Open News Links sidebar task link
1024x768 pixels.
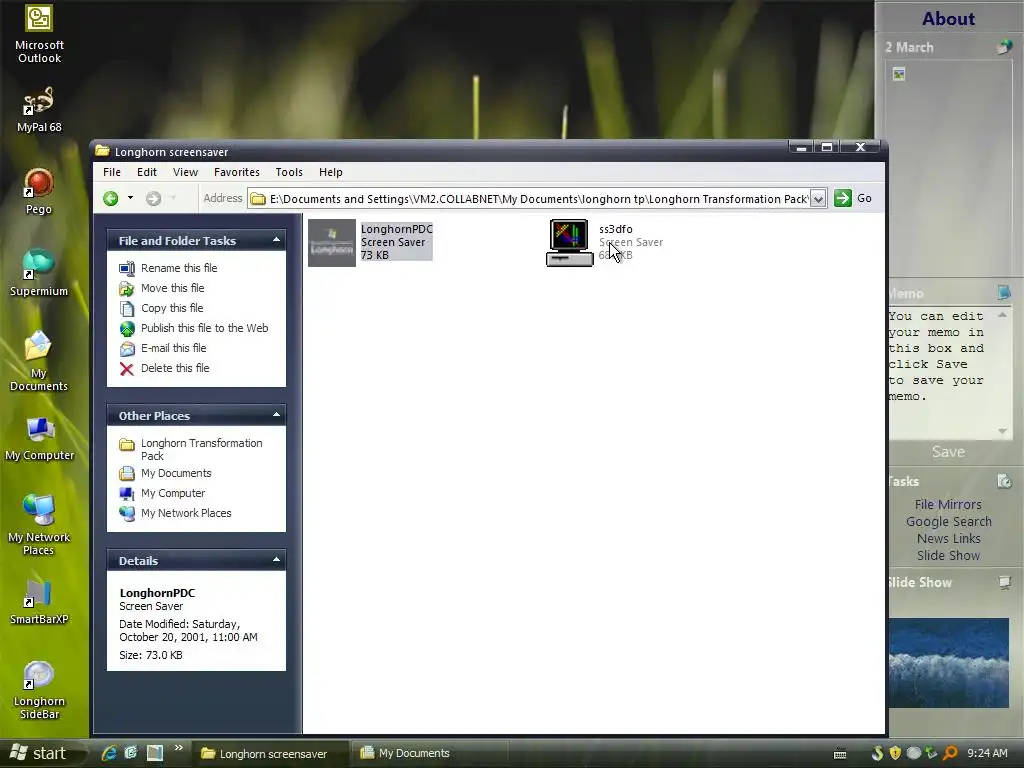click(x=948, y=538)
